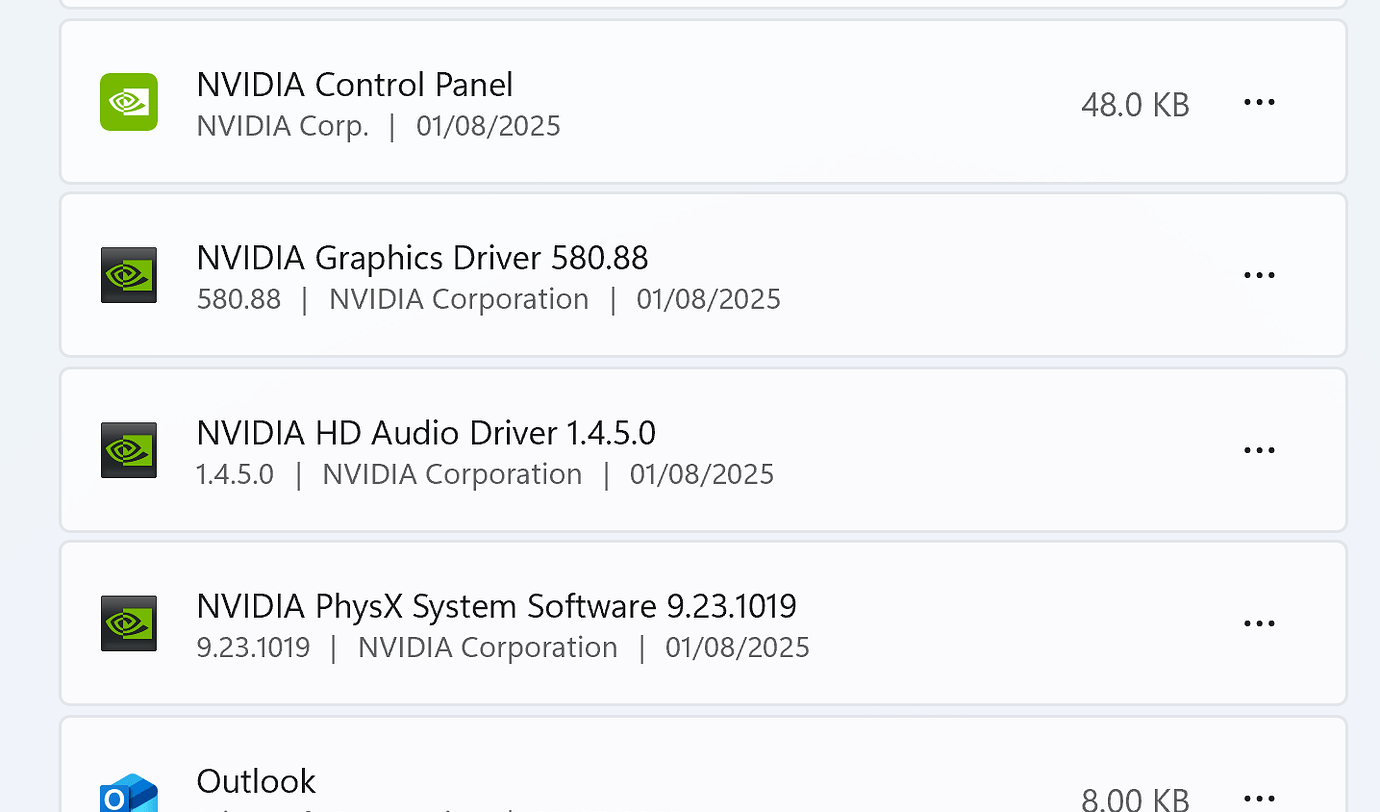Click the 8.00 KB size label

click(x=1135, y=799)
